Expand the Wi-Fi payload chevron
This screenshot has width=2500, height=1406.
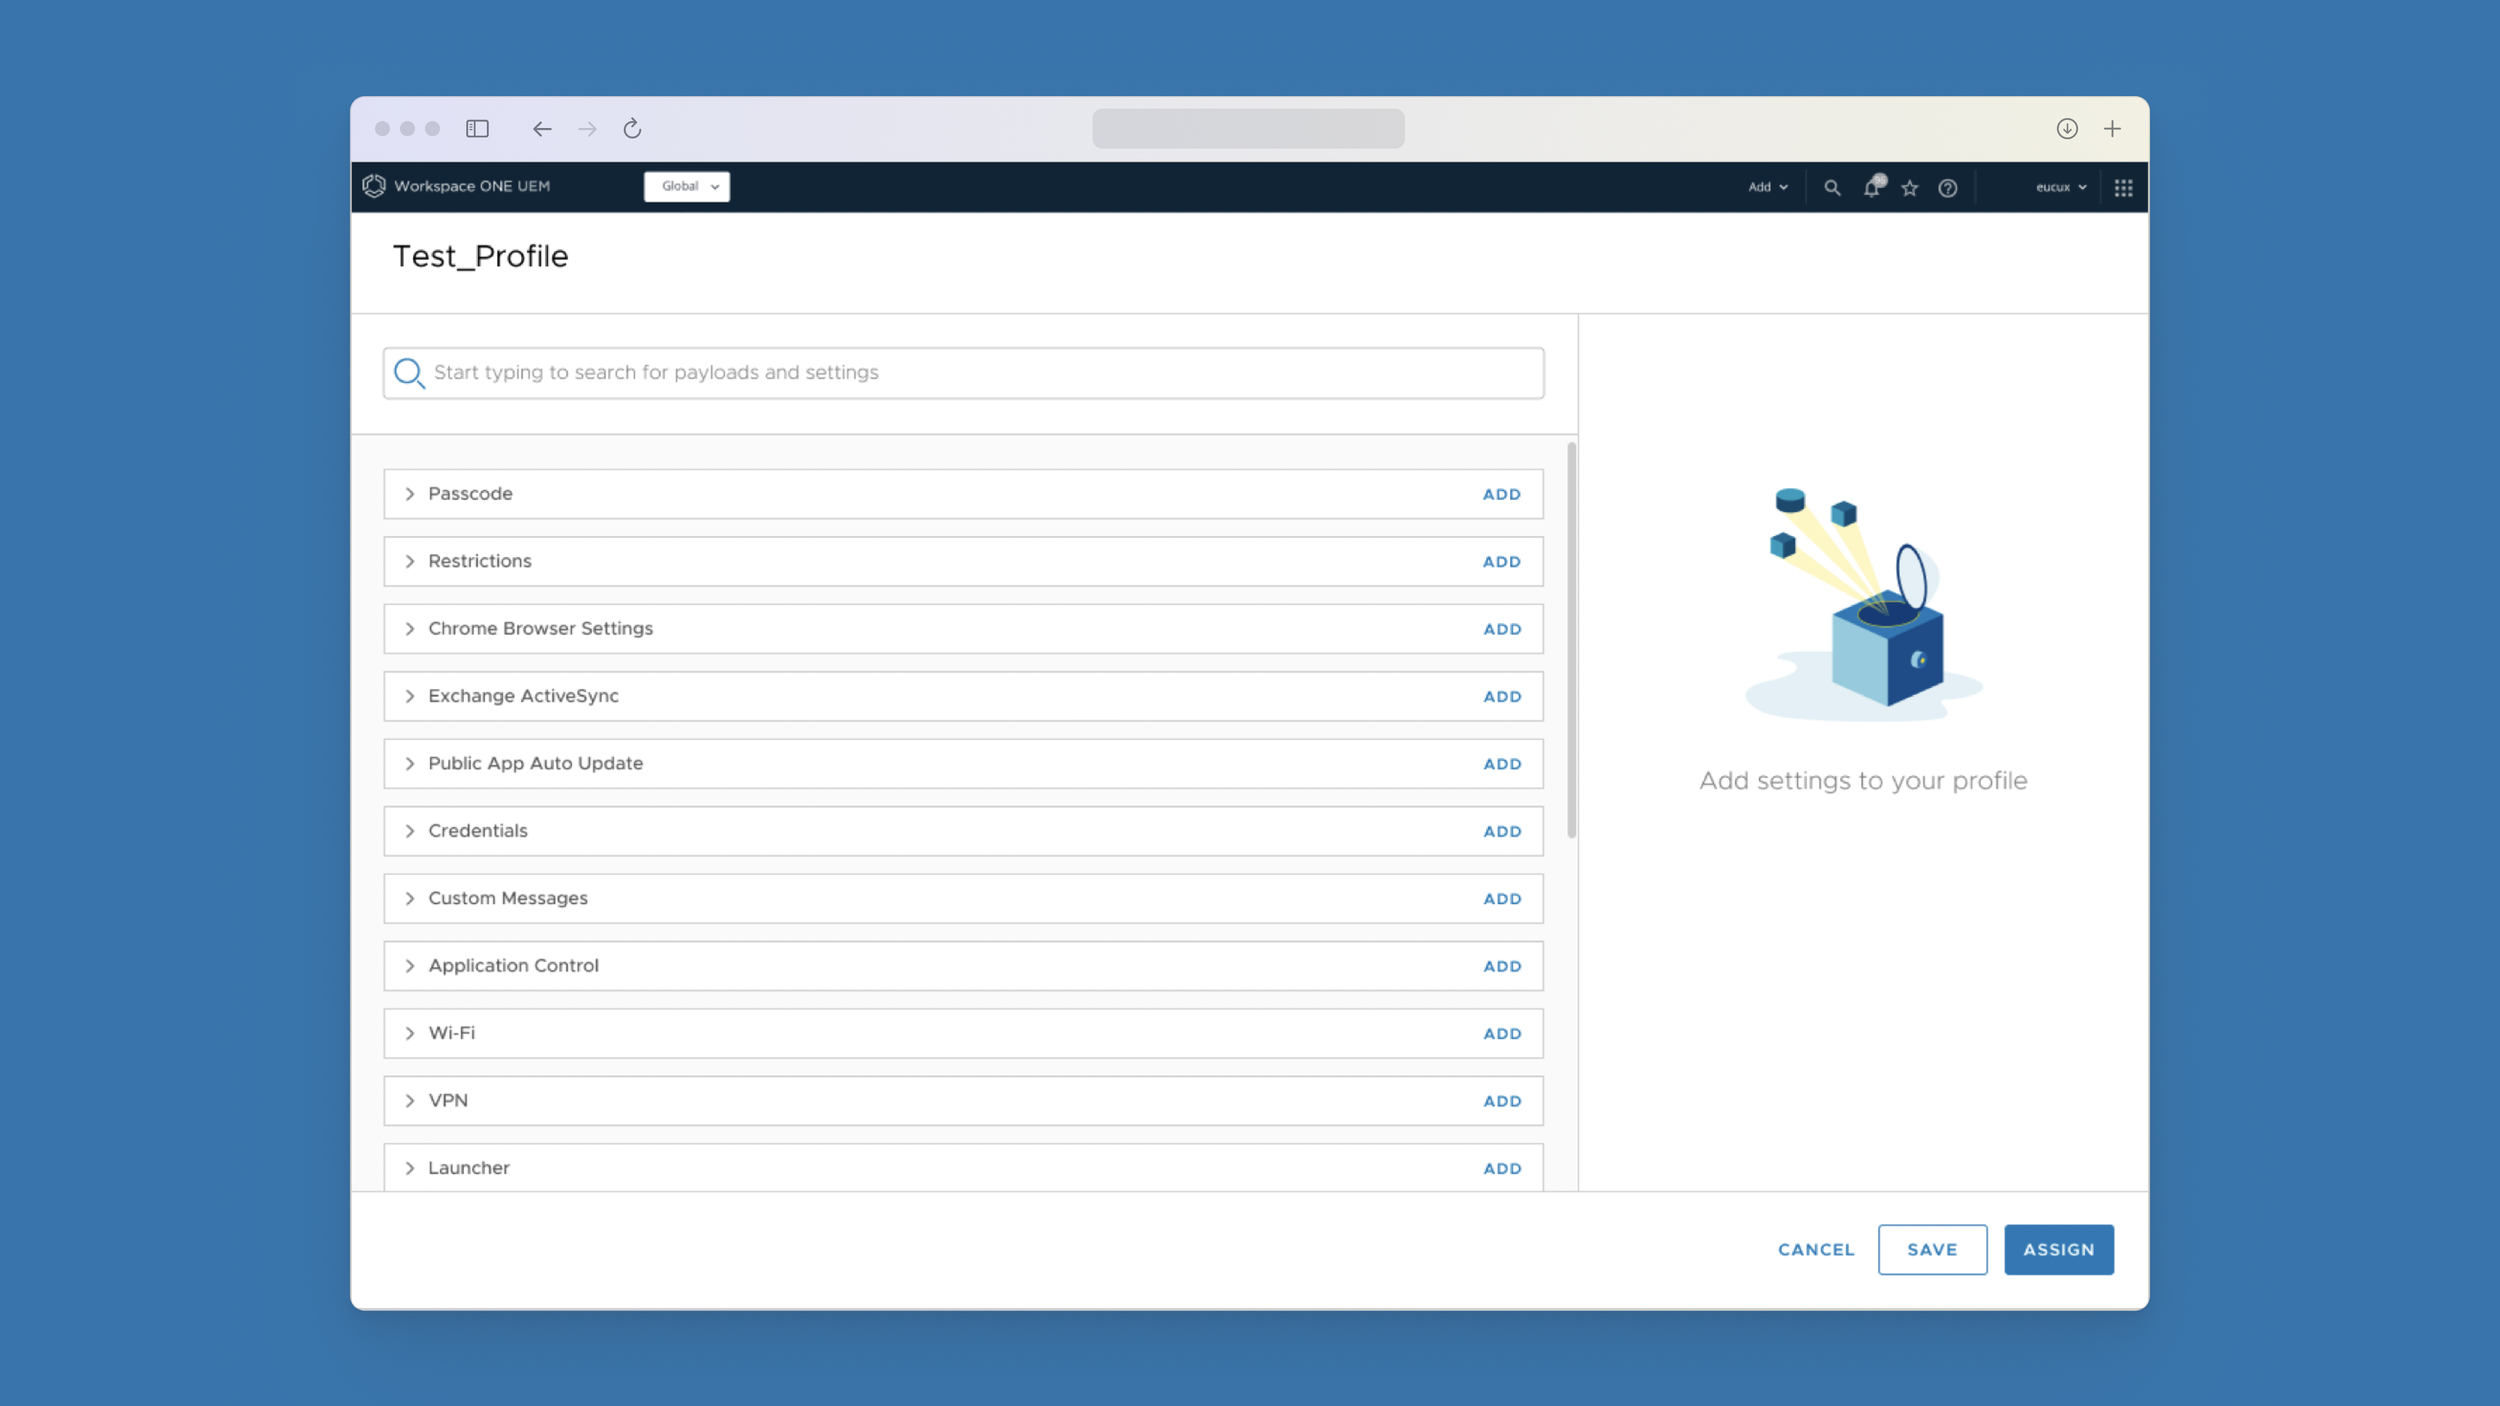[410, 1033]
